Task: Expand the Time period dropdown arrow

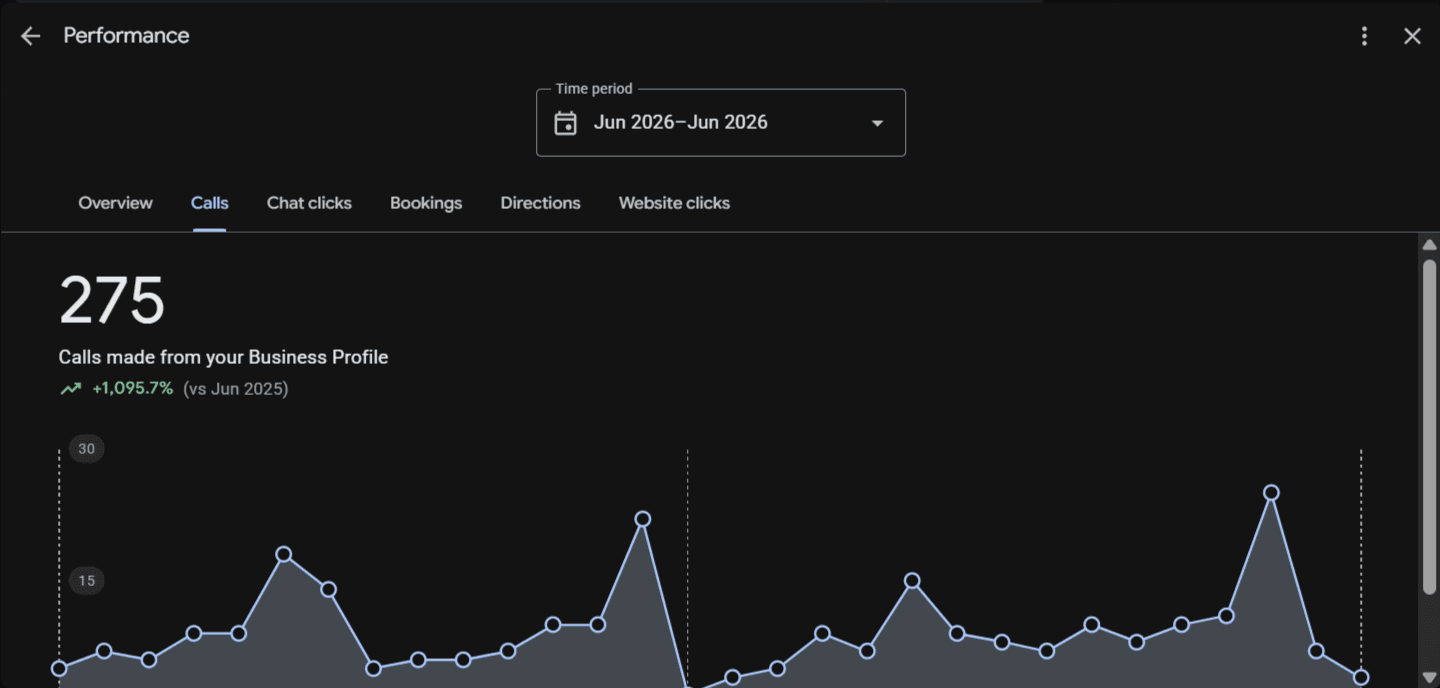Action: (x=877, y=123)
